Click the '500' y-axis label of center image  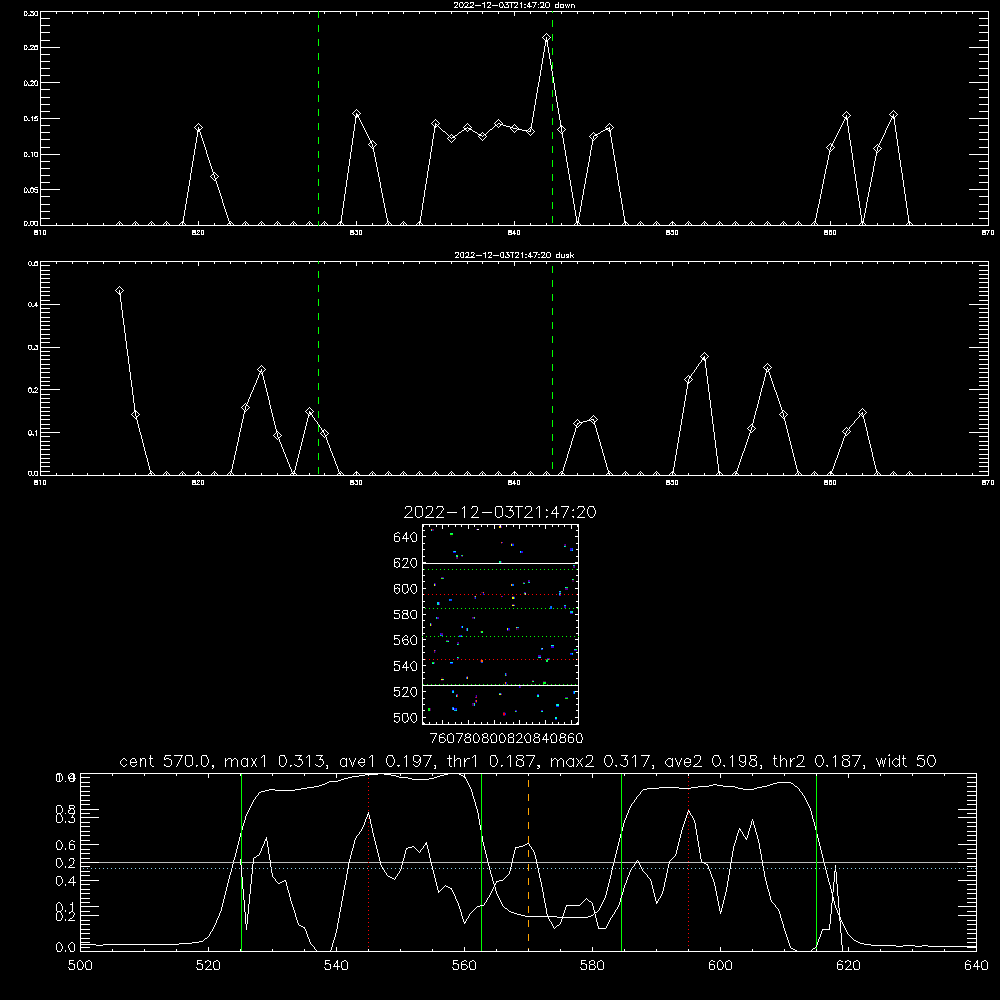[x=406, y=718]
